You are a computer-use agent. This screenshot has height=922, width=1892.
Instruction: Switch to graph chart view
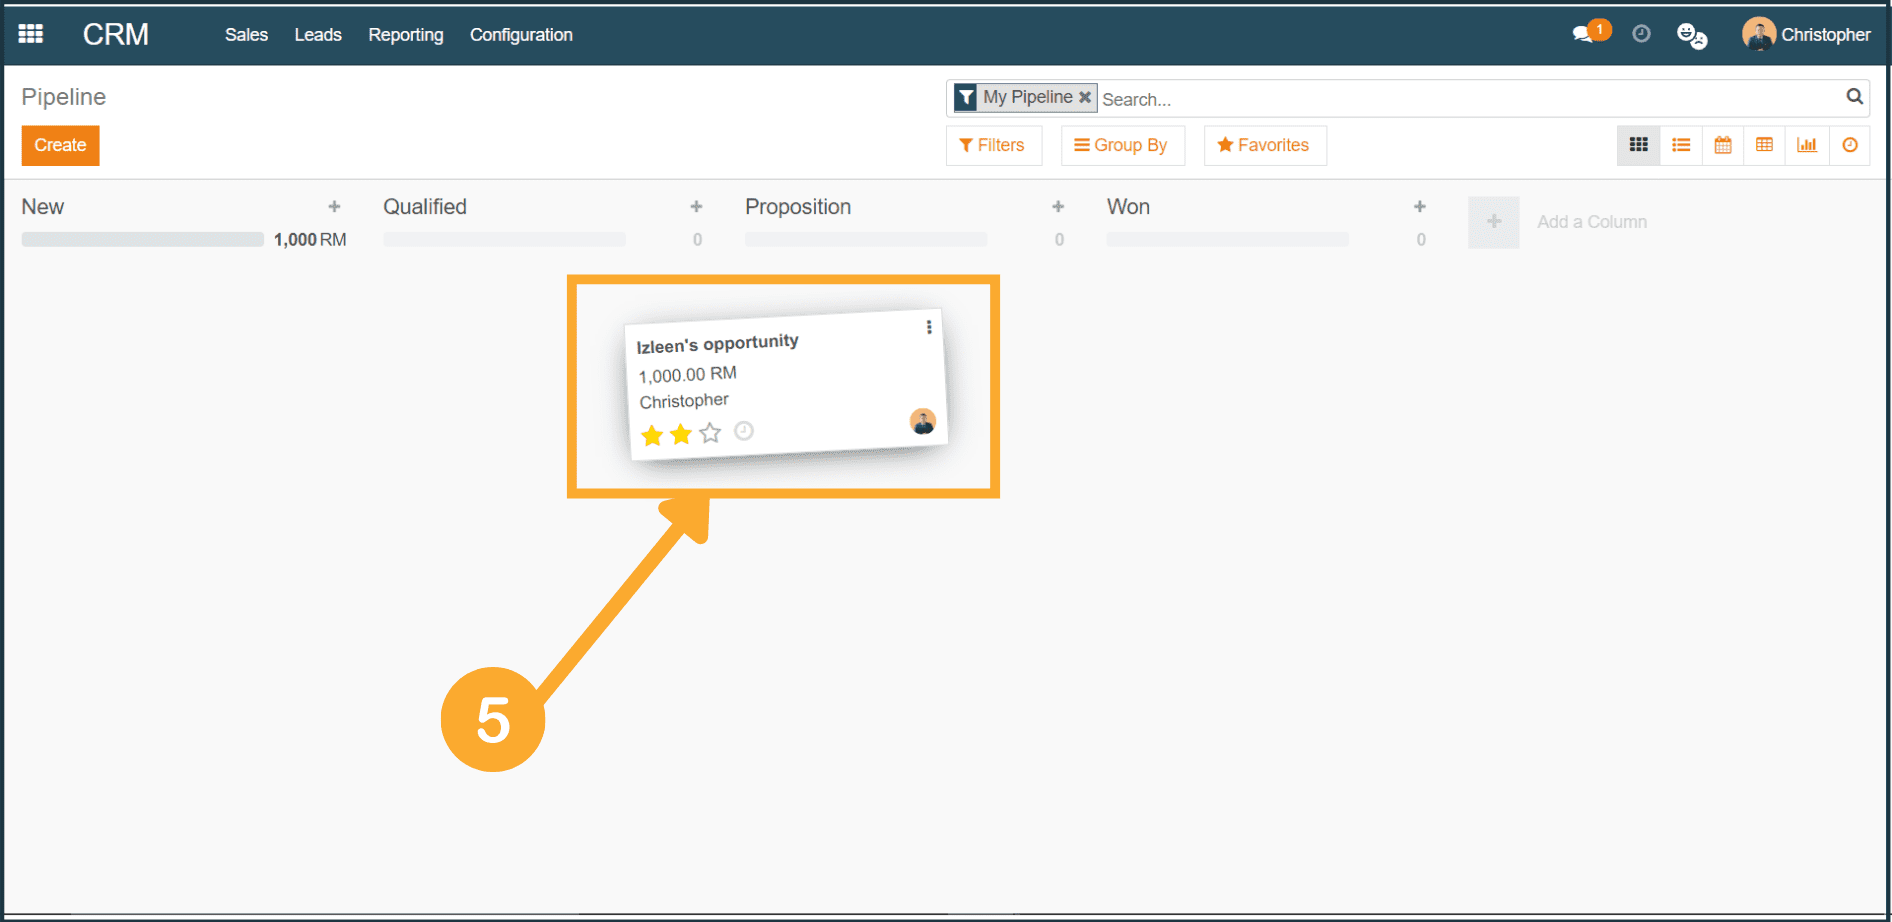pos(1807,146)
